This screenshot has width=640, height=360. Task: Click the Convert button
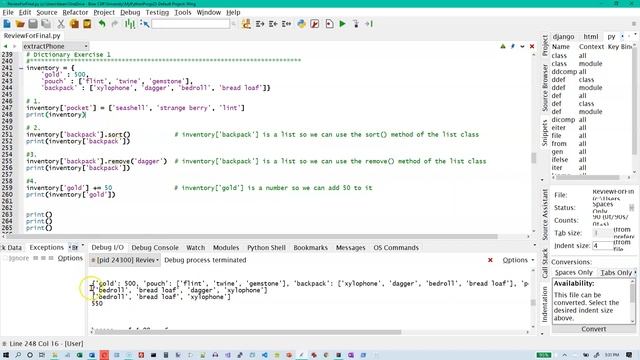(593, 329)
